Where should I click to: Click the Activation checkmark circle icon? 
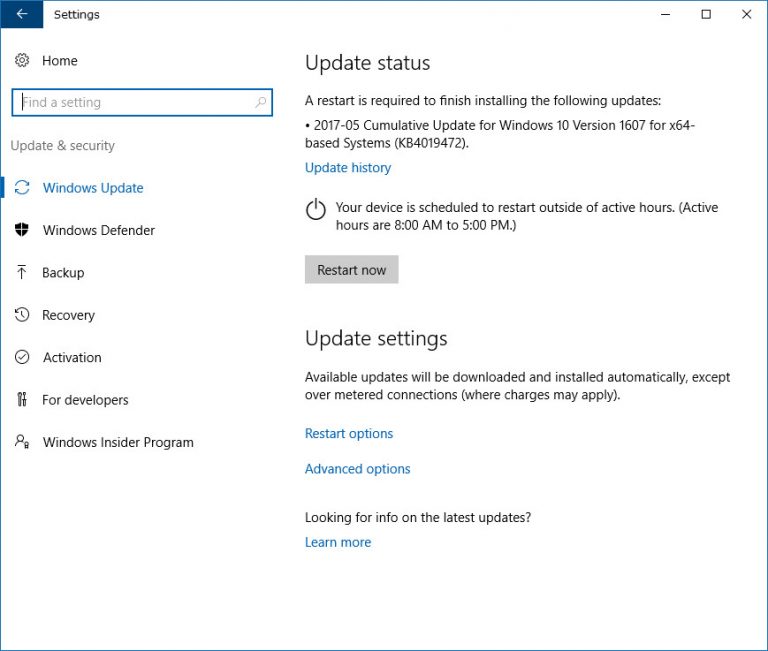[22, 357]
